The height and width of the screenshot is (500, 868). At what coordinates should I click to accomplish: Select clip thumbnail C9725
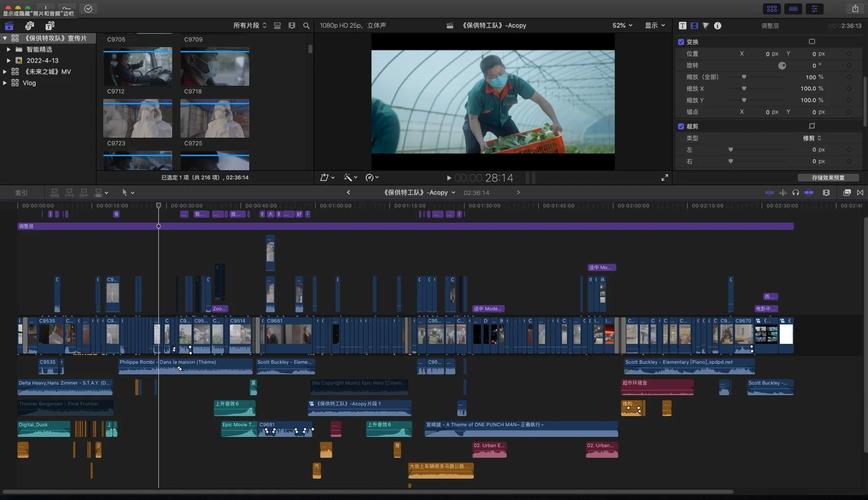pos(215,118)
